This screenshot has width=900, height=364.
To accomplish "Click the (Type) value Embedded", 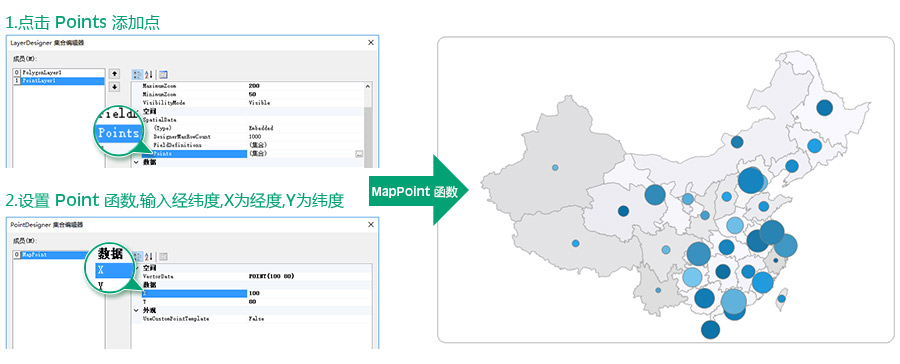I will coord(261,128).
